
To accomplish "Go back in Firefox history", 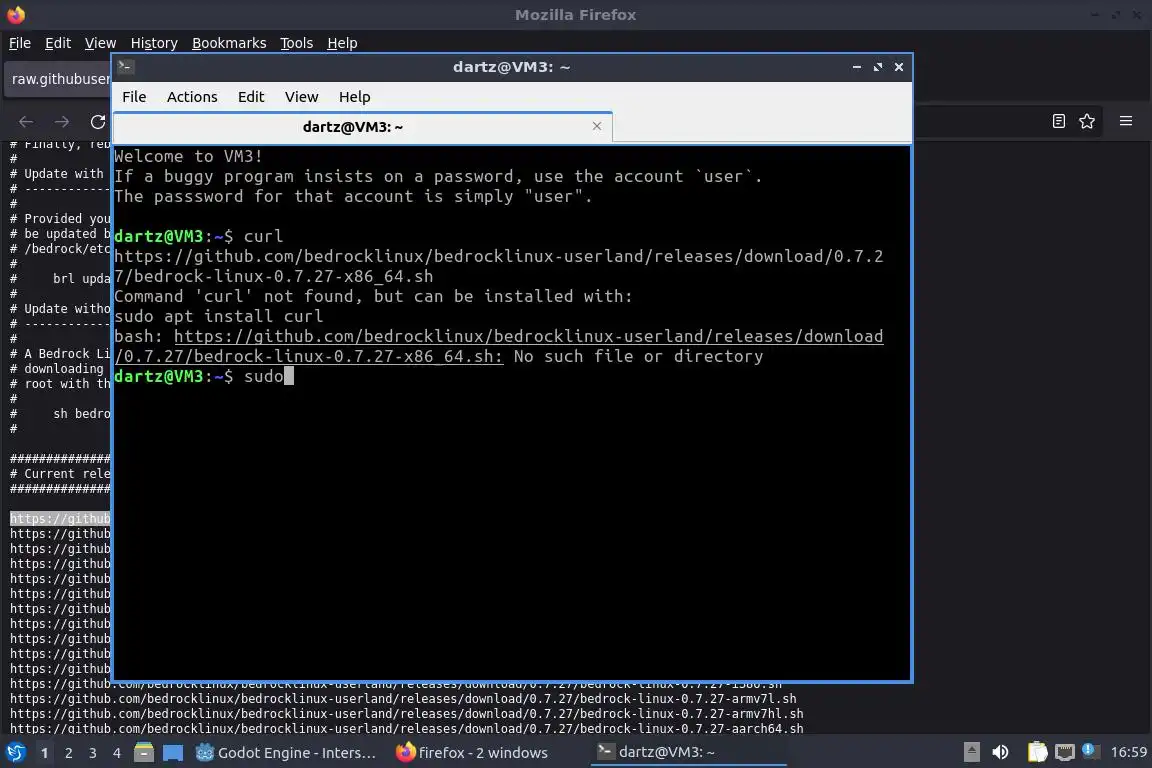I will click(26, 121).
